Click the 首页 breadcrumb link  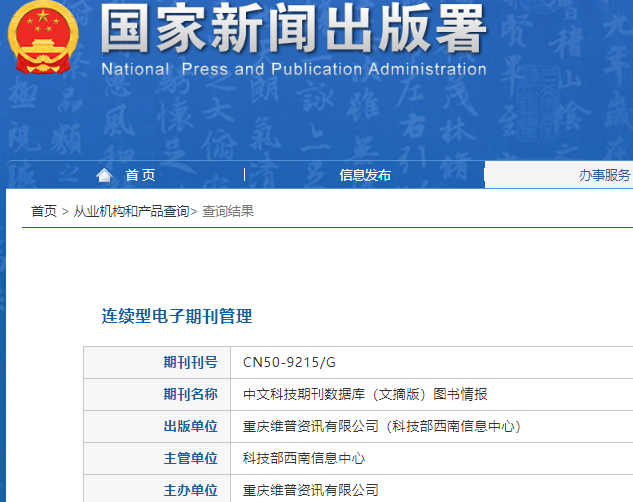[44, 211]
